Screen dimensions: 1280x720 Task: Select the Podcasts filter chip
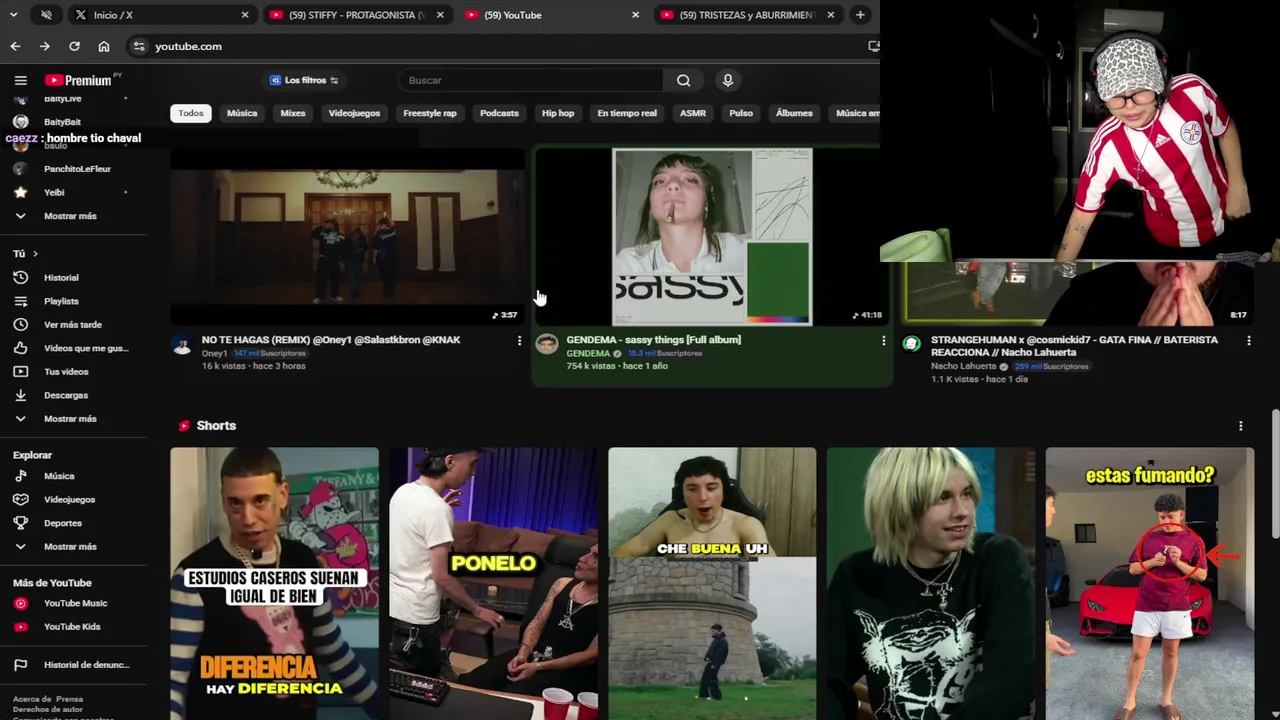pos(499,113)
